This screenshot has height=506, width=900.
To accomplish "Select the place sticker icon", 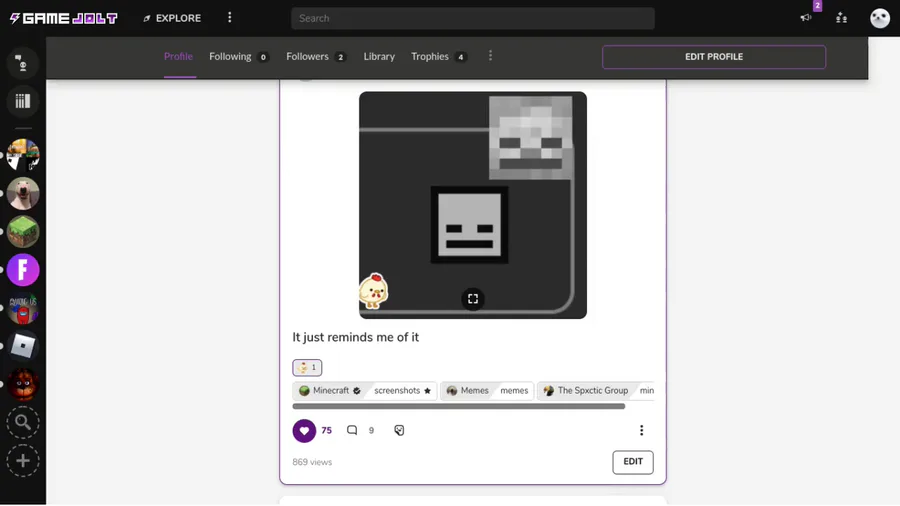I will tap(399, 430).
